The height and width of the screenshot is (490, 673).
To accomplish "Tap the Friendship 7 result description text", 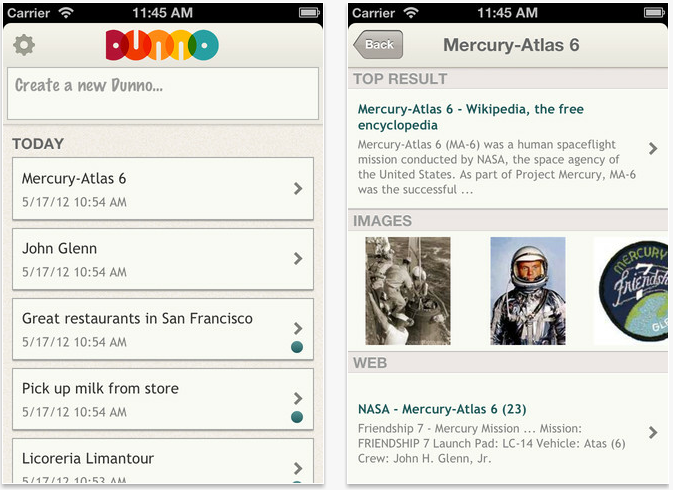I will pyautogui.click(x=491, y=444).
